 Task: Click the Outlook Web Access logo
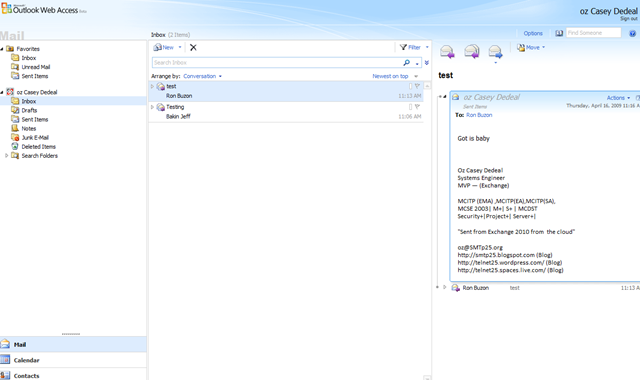point(44,9)
